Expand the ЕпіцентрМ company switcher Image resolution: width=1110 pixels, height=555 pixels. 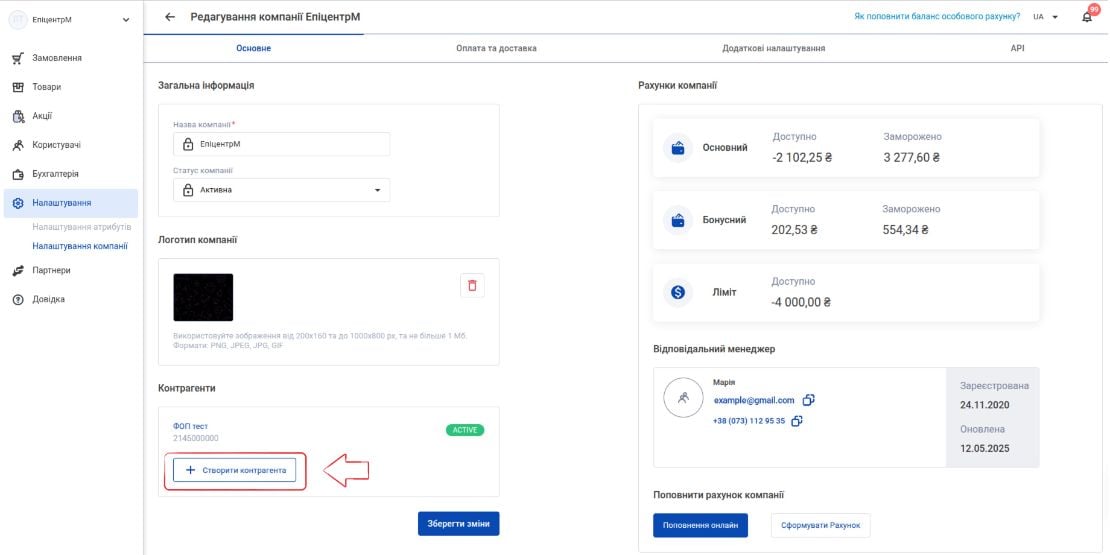[x=70, y=20]
